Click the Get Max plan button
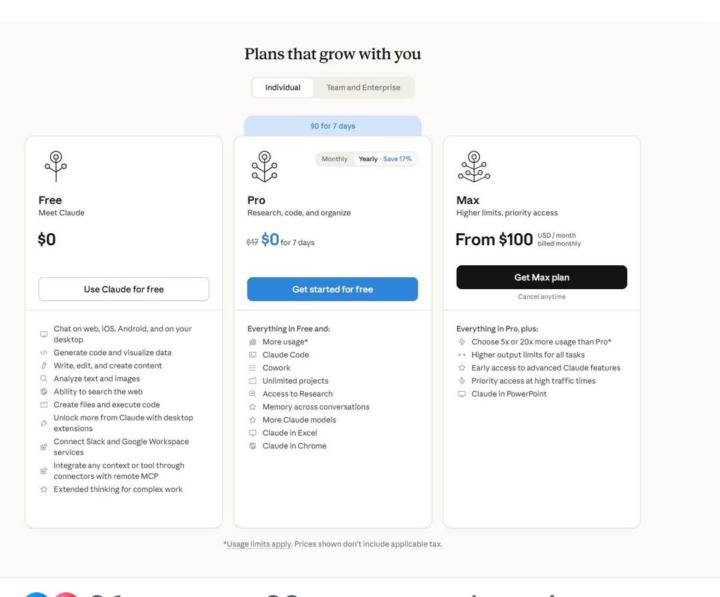This screenshot has height=597, width=720. coord(541,277)
